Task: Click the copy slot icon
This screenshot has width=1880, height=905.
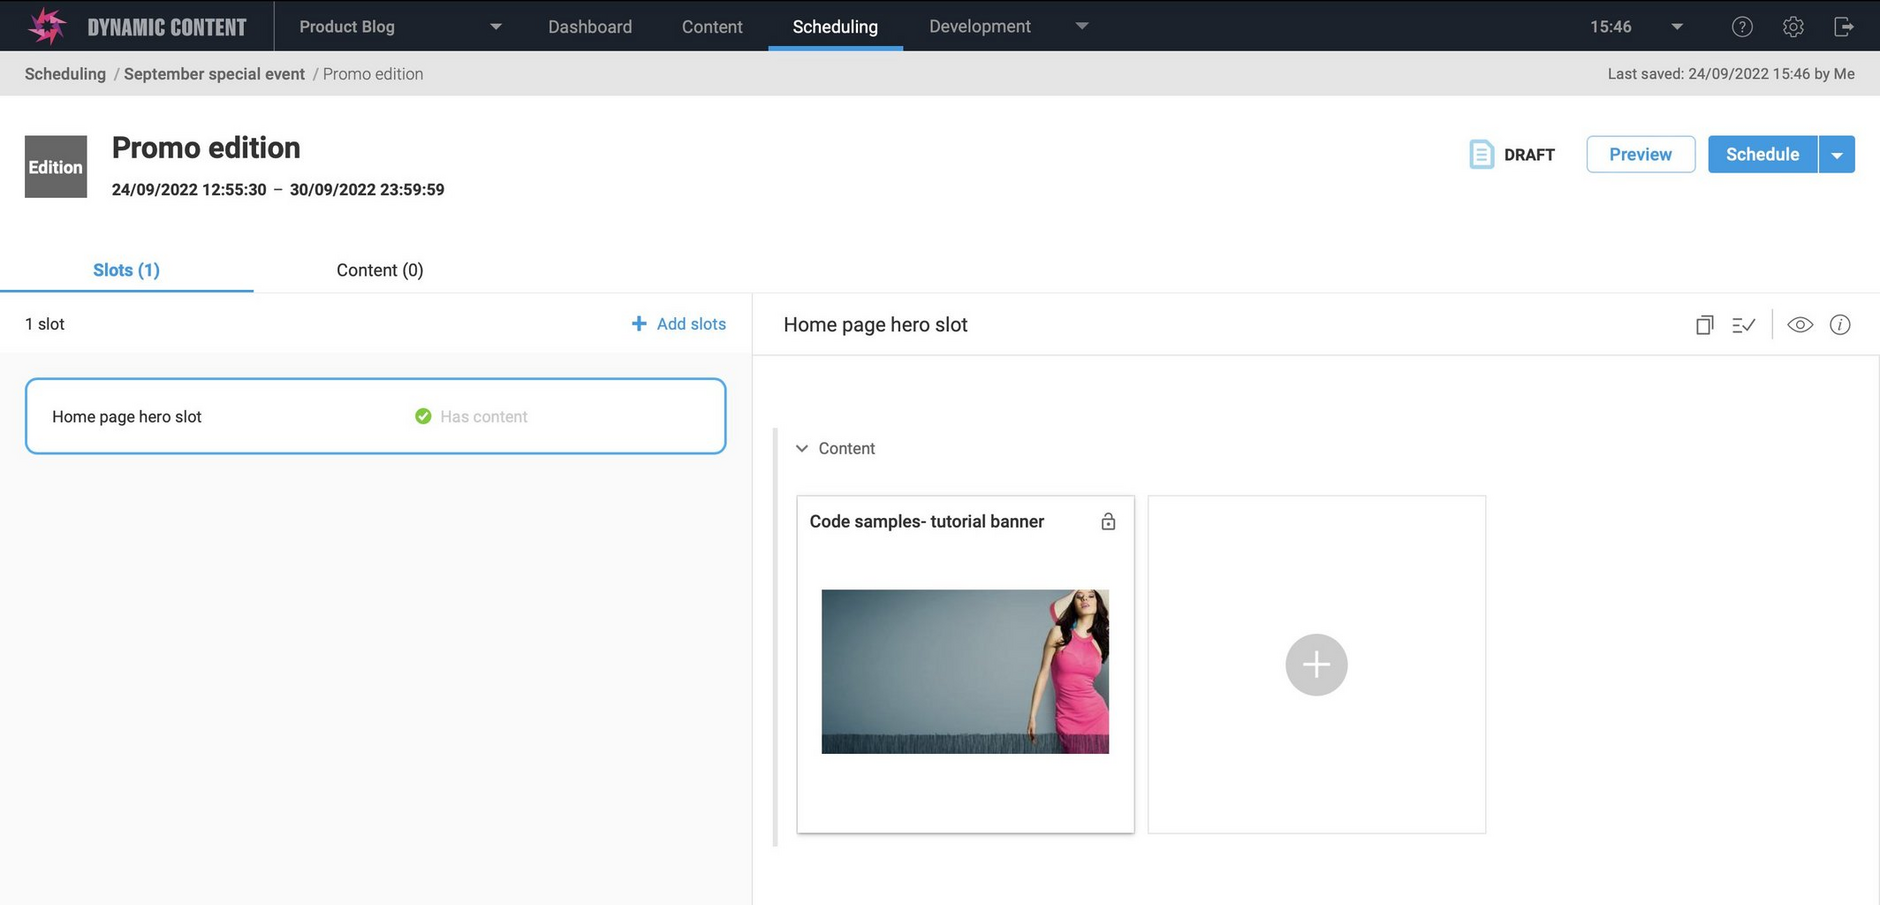Action: point(1704,325)
